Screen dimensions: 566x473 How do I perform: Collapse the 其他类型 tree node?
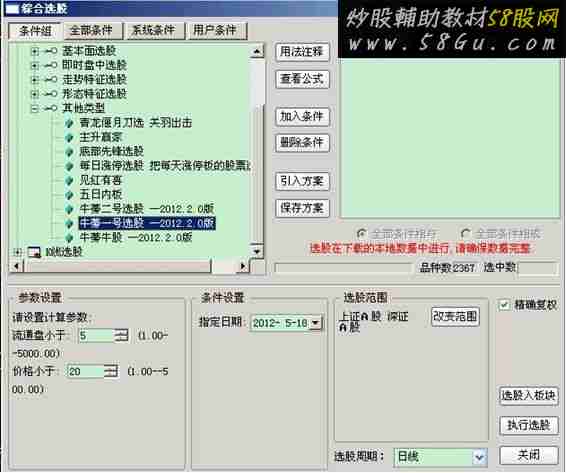coord(34,108)
